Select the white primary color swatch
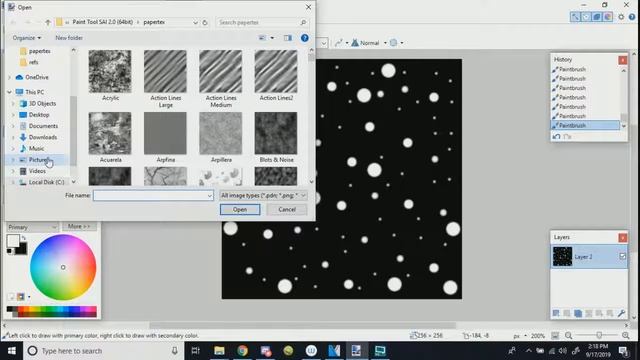Image resolution: width=640 pixels, height=360 pixels. pyautogui.click(x=13, y=240)
